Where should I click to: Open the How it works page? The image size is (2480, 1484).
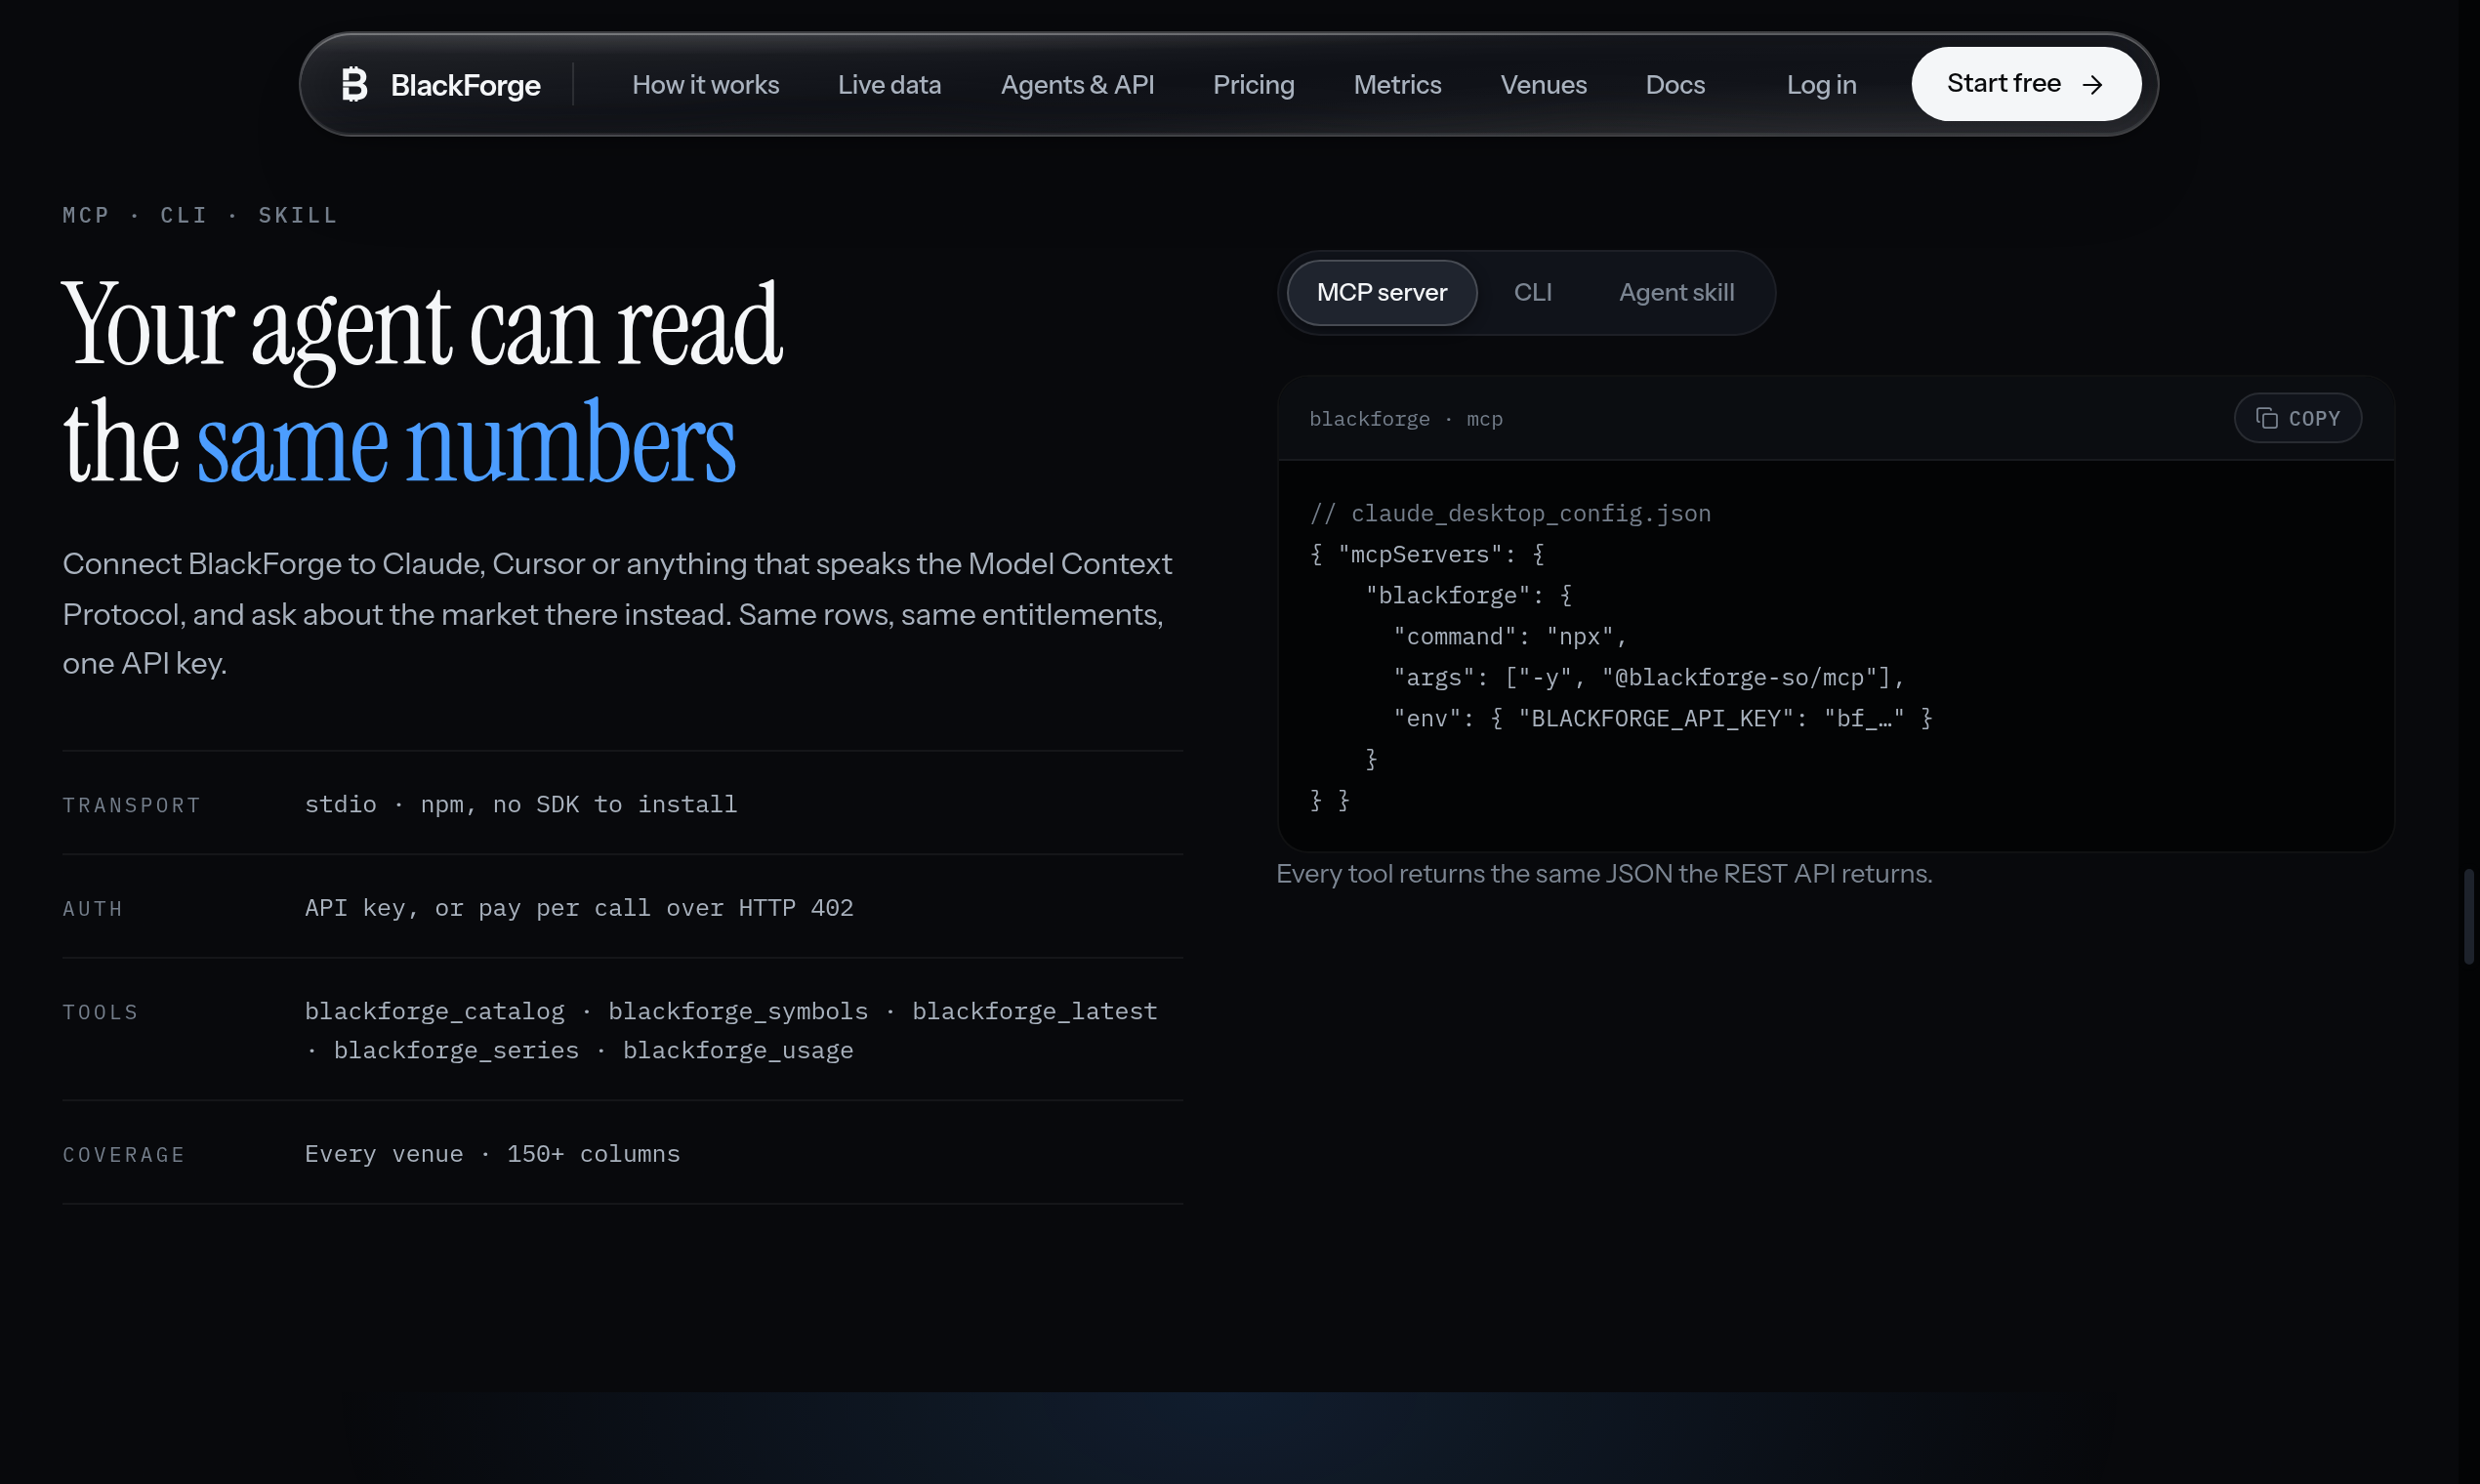point(705,85)
